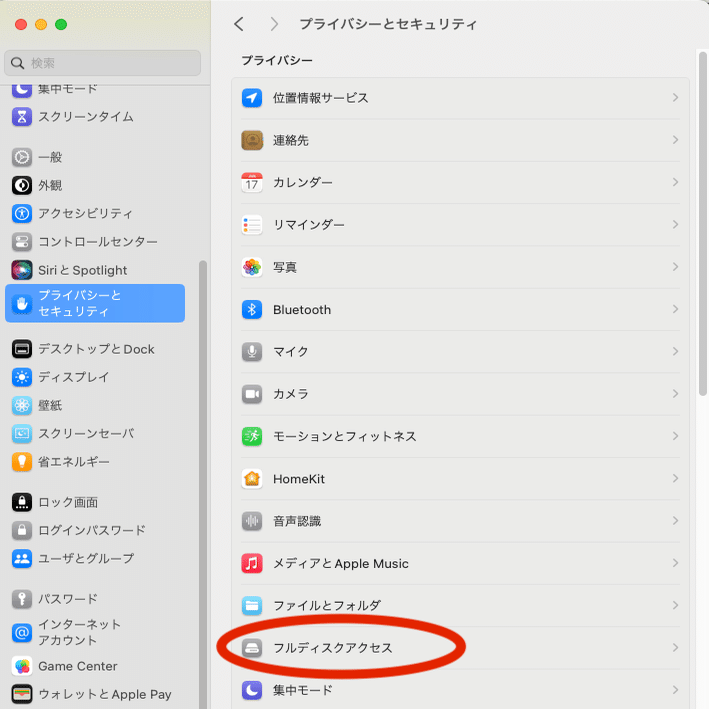Click the カレンダー calendar icon
The height and width of the screenshot is (709, 709).
tap(252, 183)
